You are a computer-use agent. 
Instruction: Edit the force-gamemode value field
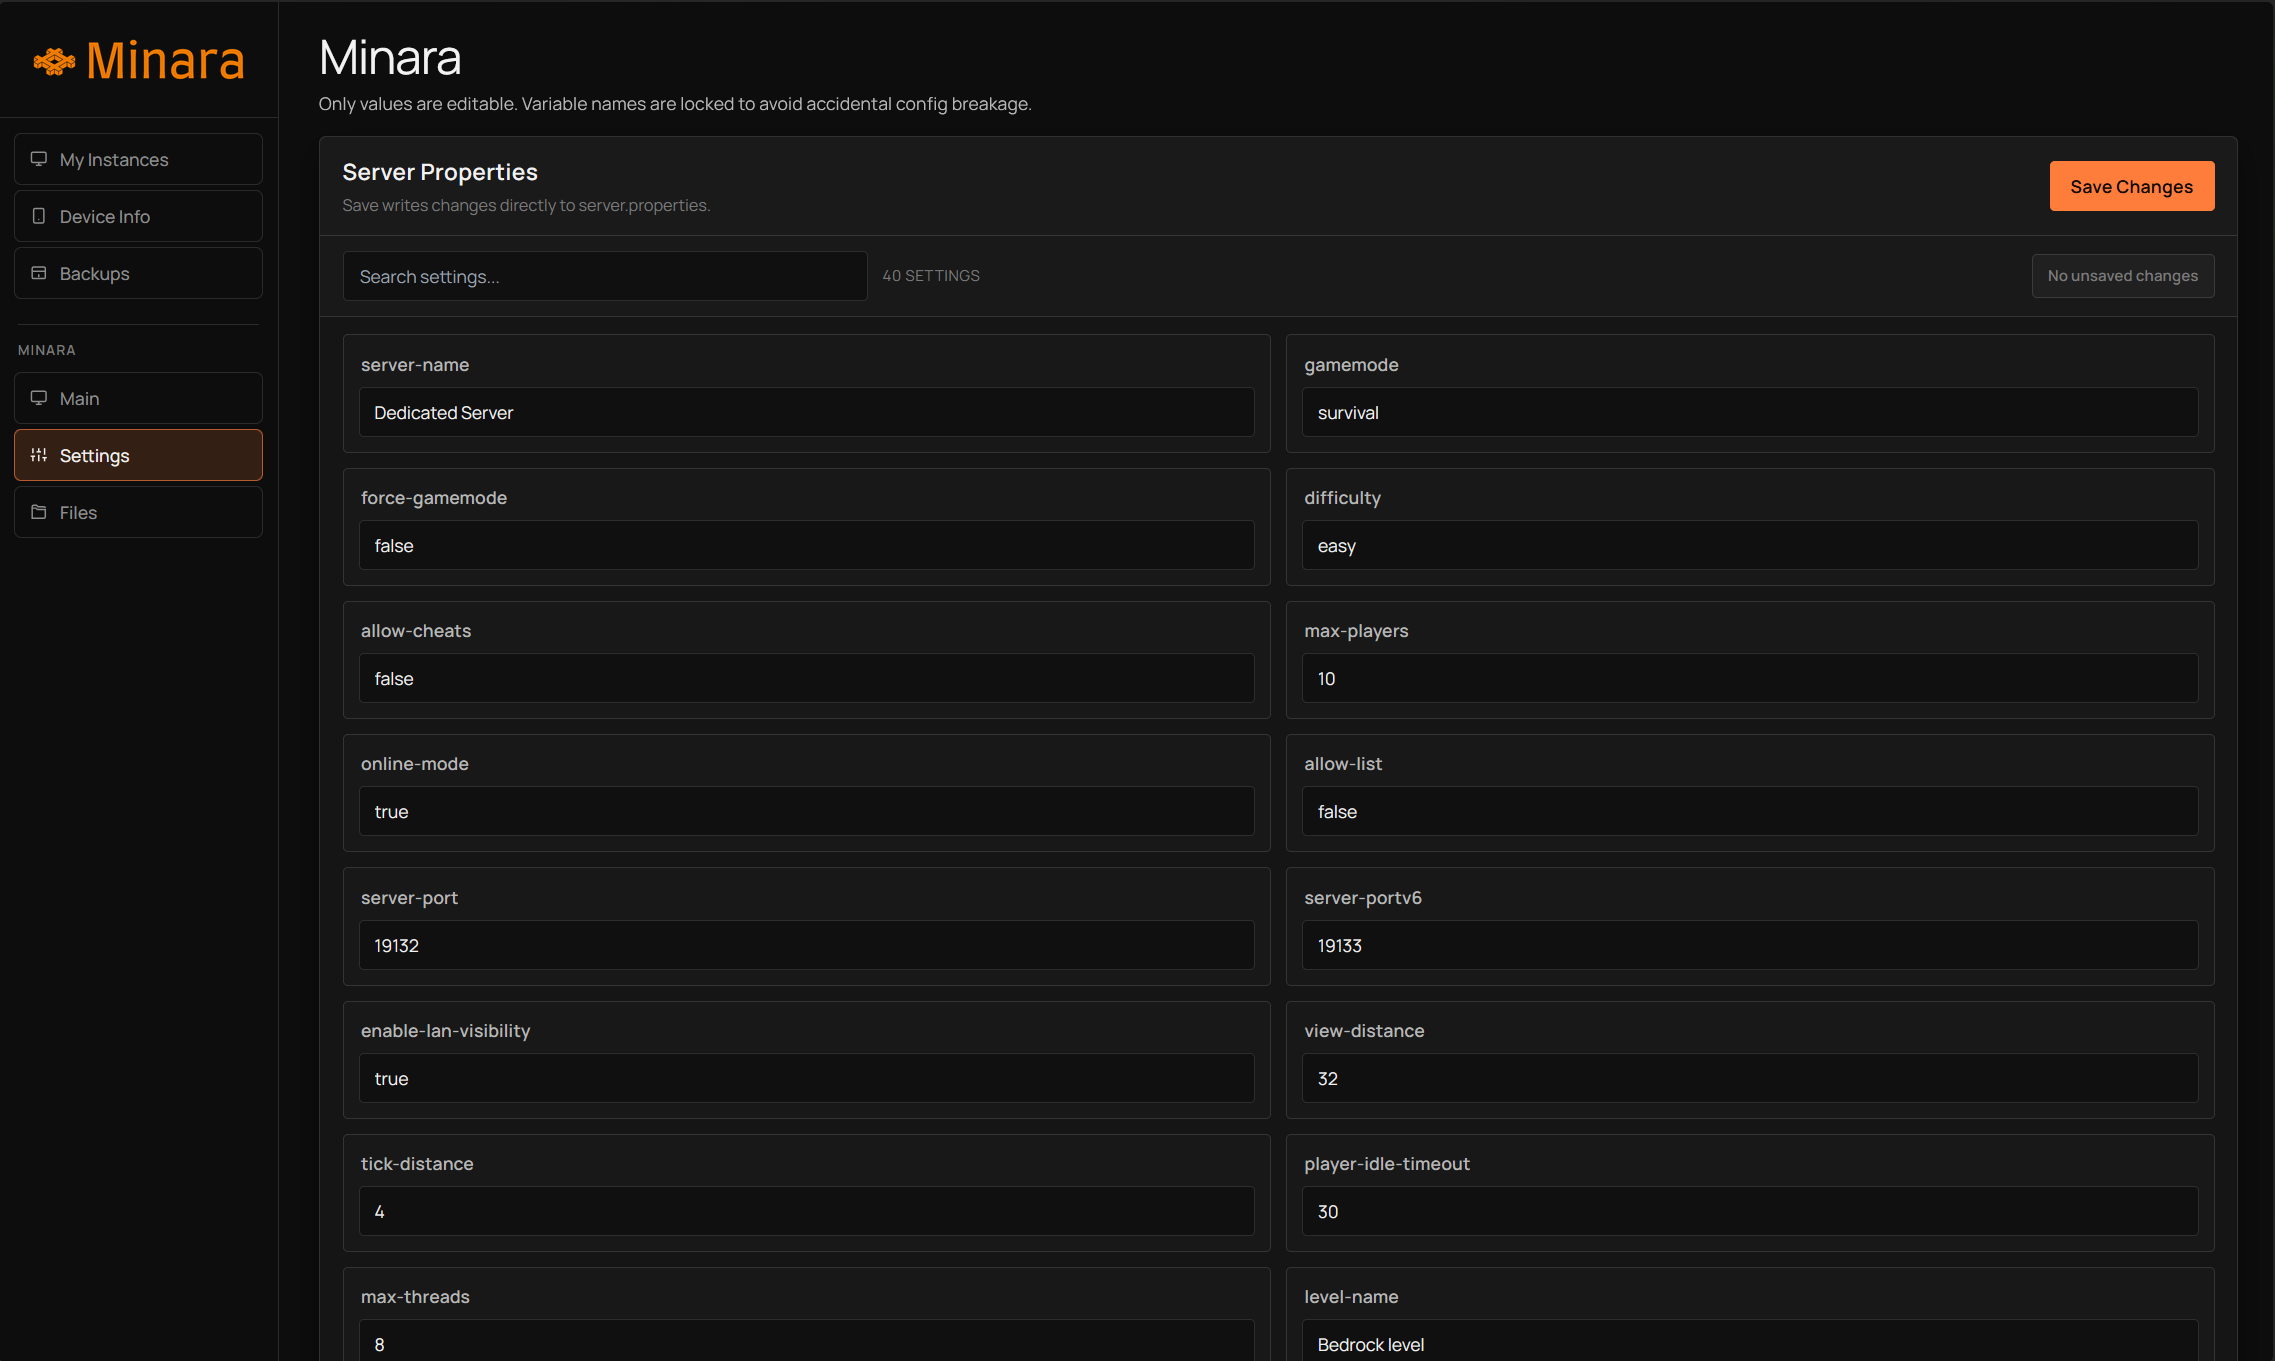(x=806, y=545)
